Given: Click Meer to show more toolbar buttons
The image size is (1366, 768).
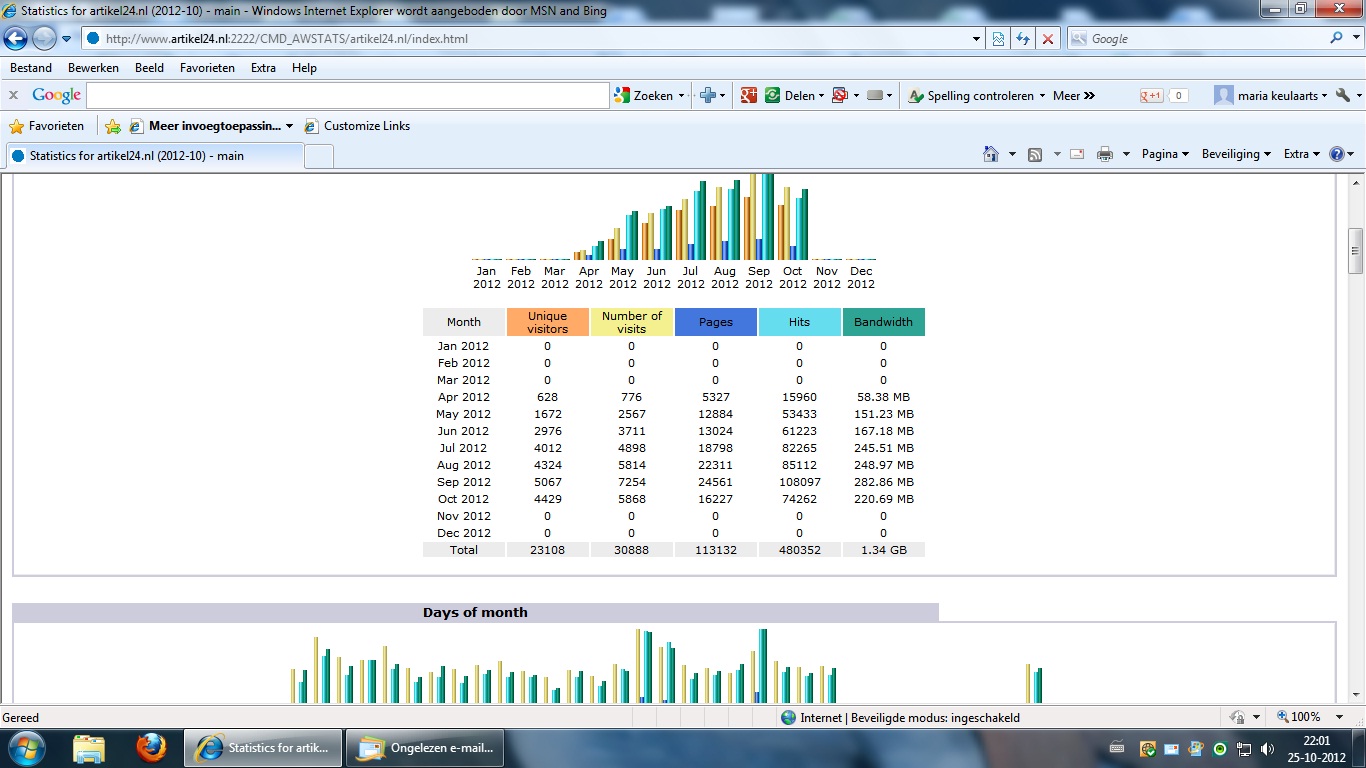Looking at the screenshot, I should (x=1074, y=96).
